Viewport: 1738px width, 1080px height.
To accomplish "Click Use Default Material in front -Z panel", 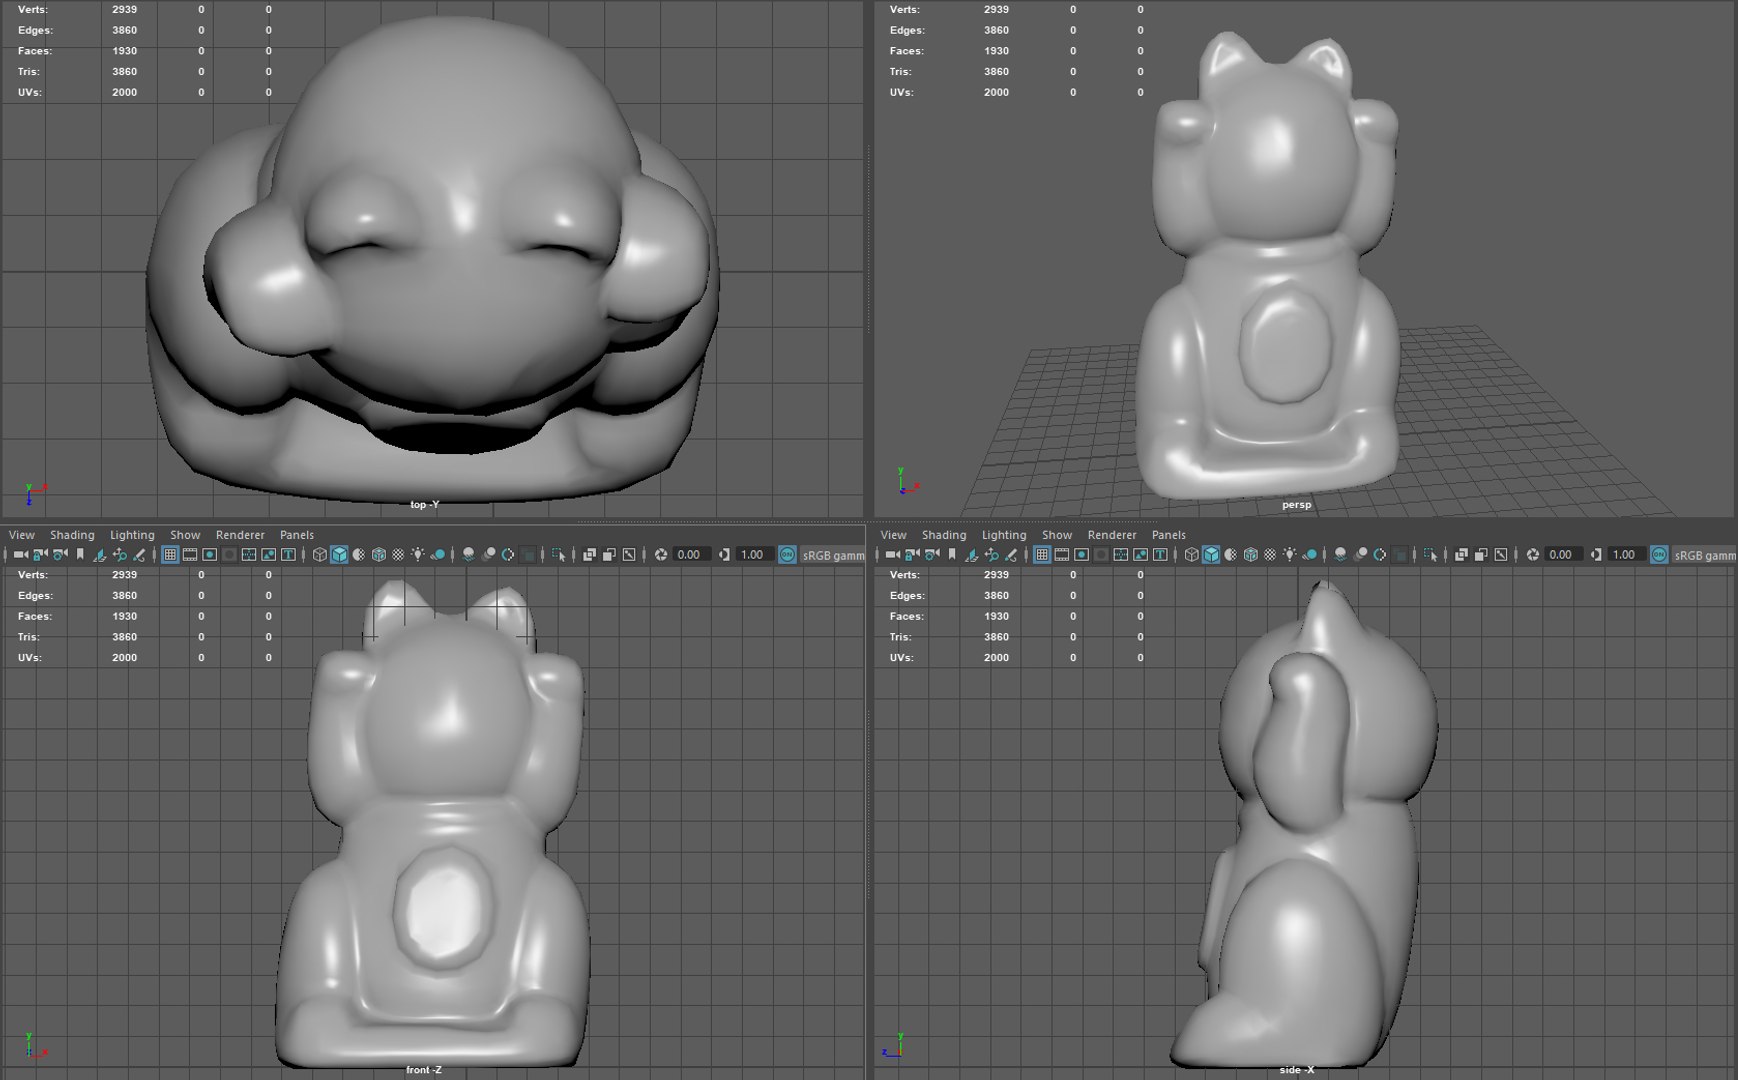I will click(359, 555).
